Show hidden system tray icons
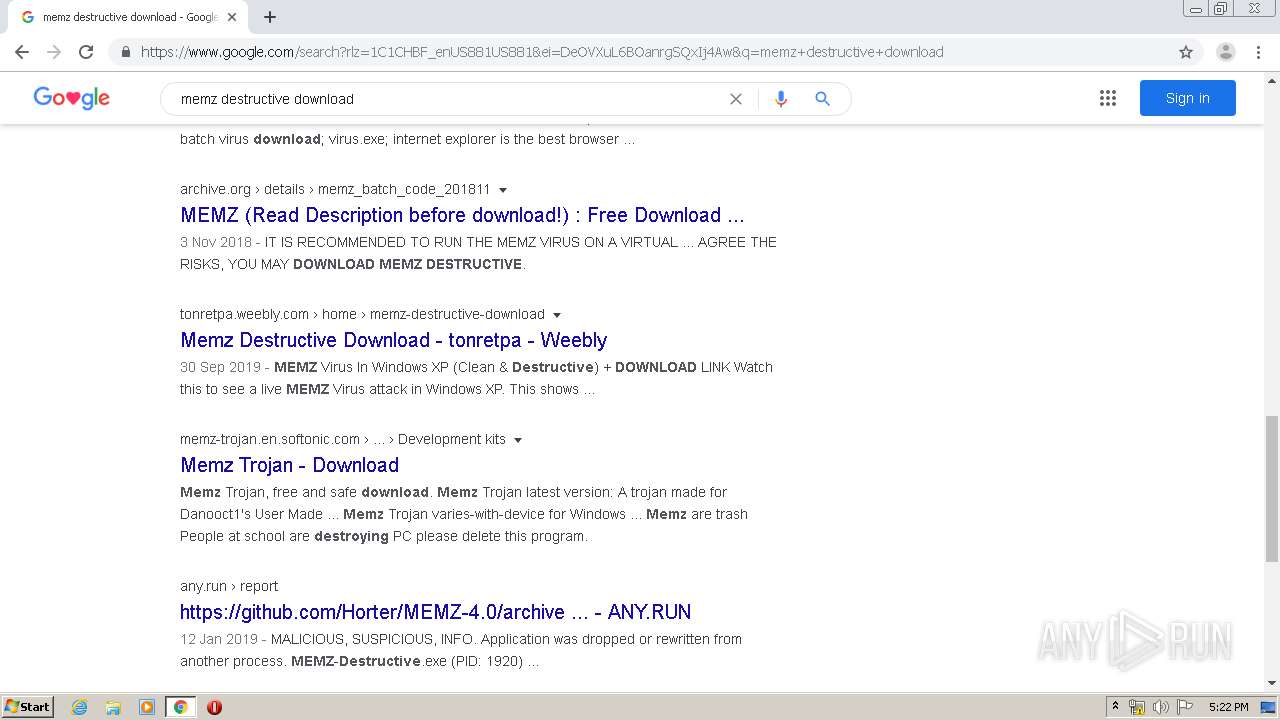 coord(1115,706)
